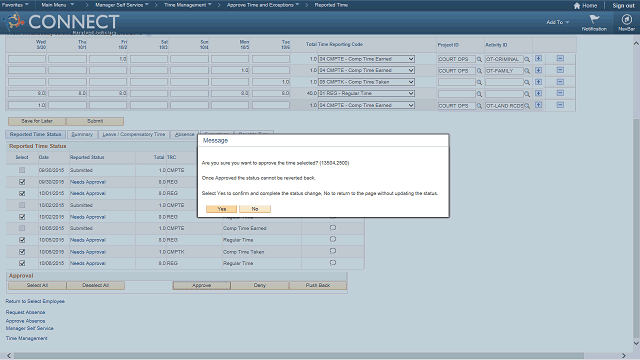This screenshot has width=640, height=360.
Task: Delete the Comp Time Taken row
Action: click(x=560, y=82)
